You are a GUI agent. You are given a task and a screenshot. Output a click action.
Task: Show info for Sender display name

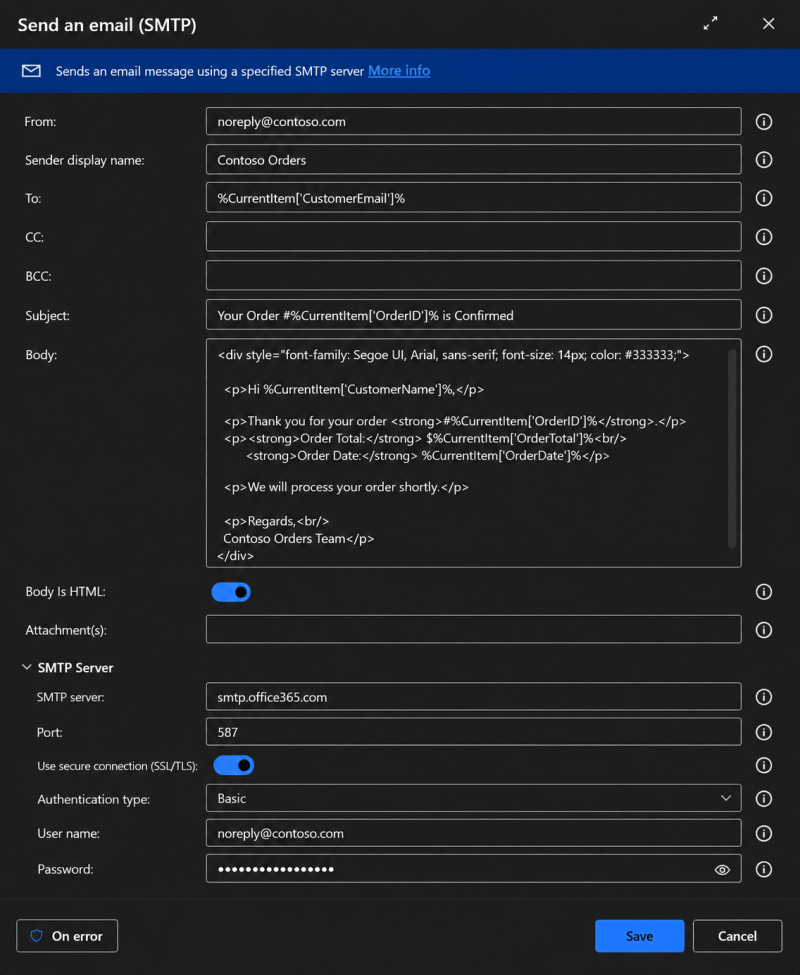click(x=763, y=160)
